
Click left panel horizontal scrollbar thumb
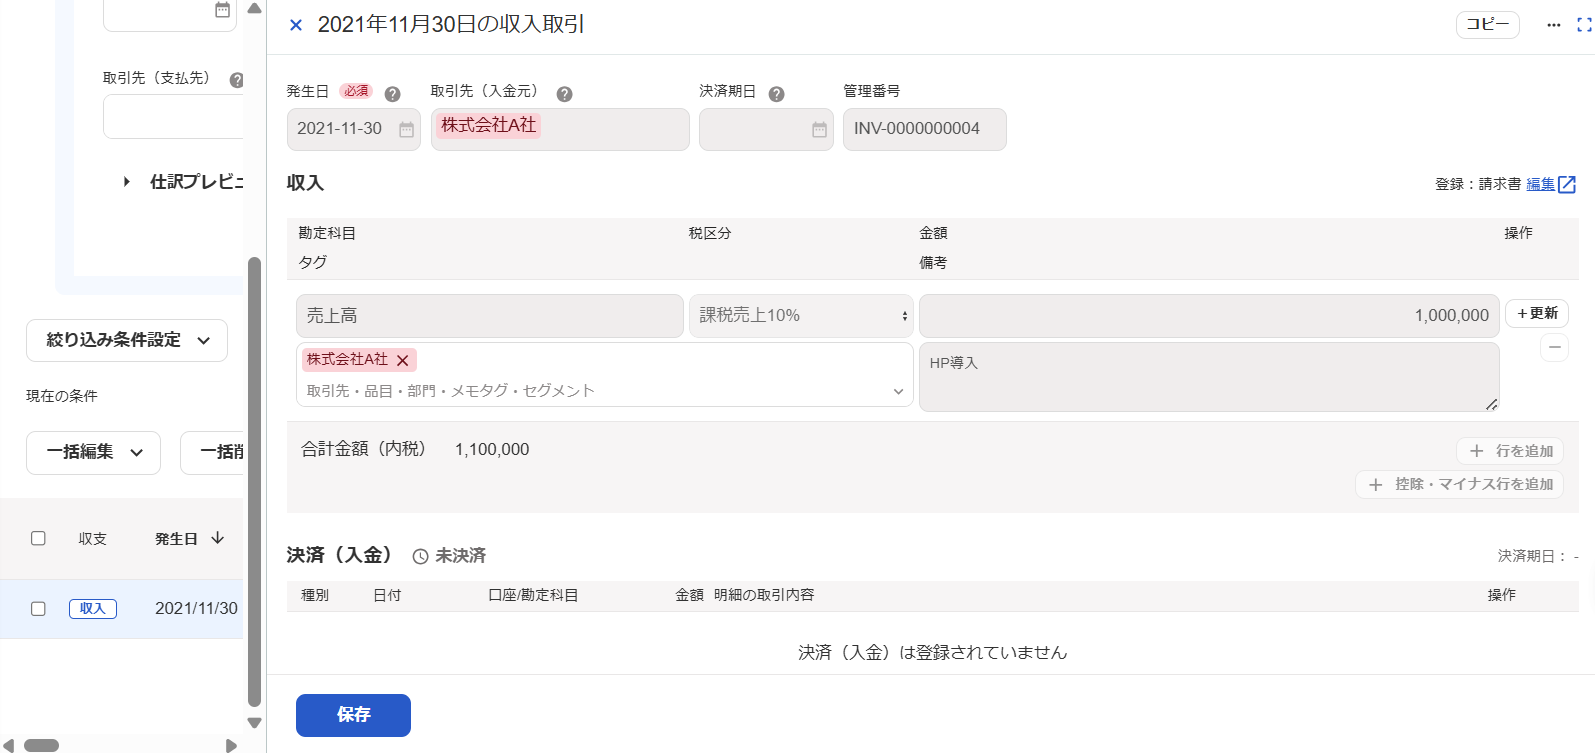click(42, 745)
